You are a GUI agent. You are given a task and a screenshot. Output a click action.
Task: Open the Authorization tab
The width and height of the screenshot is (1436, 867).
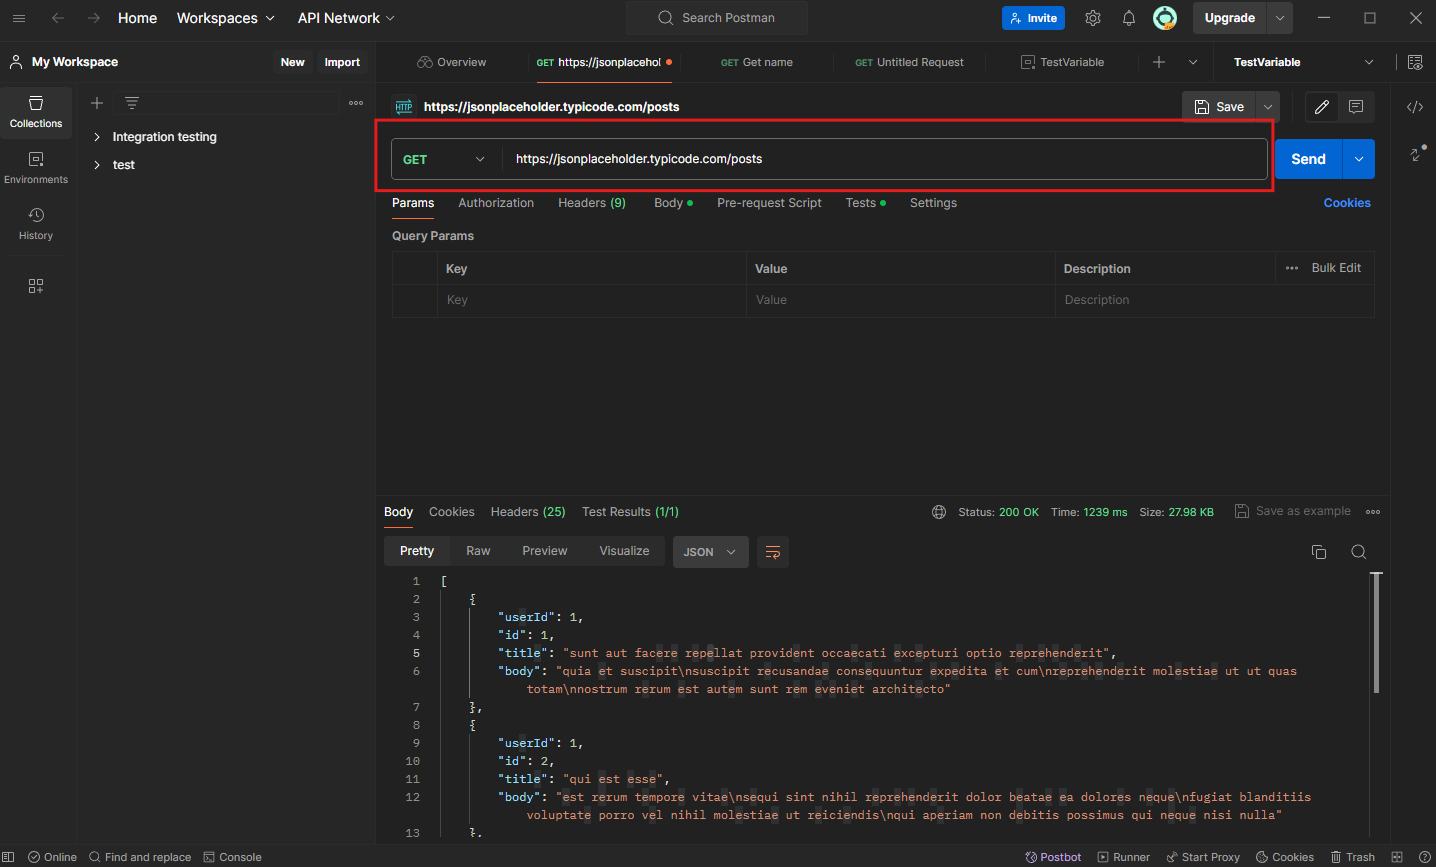[x=496, y=203]
